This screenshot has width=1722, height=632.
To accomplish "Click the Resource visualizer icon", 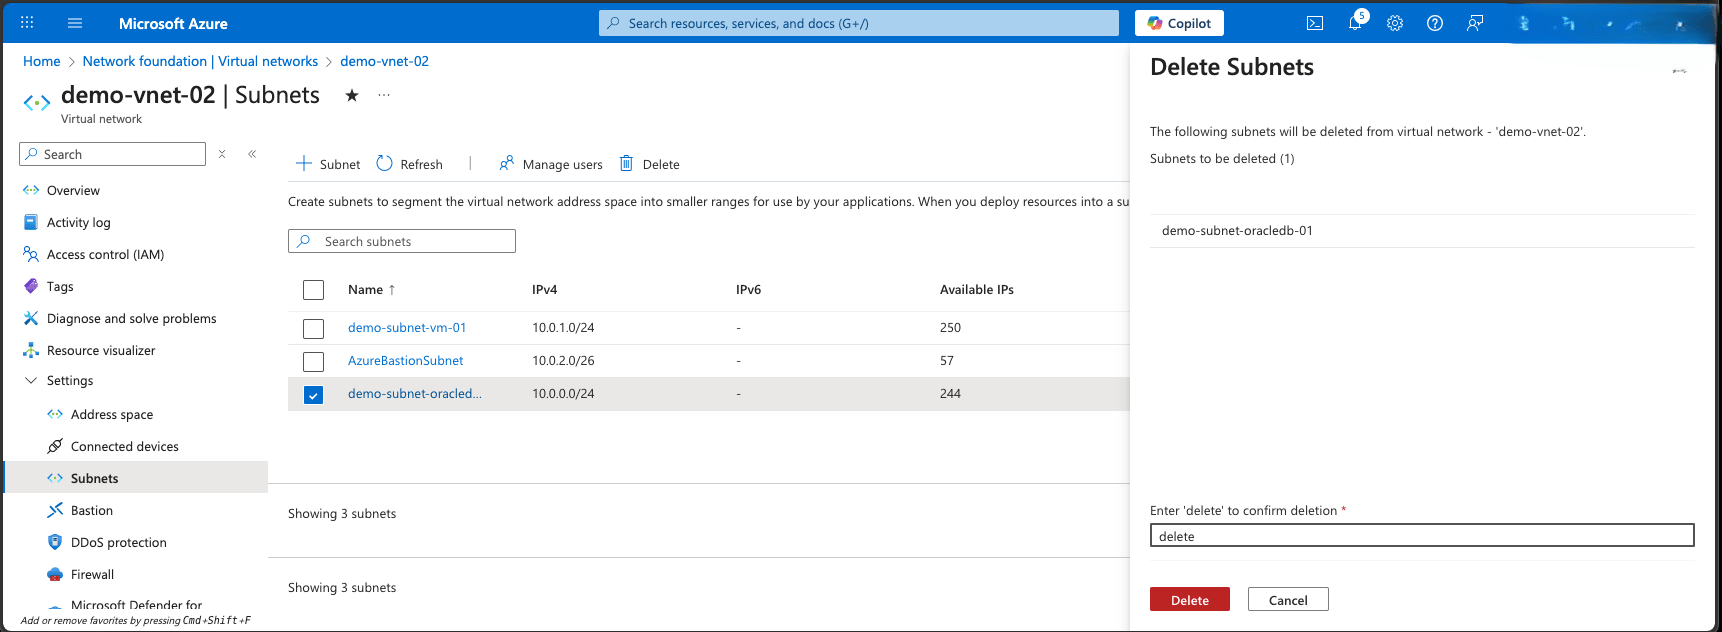I will [x=31, y=350].
